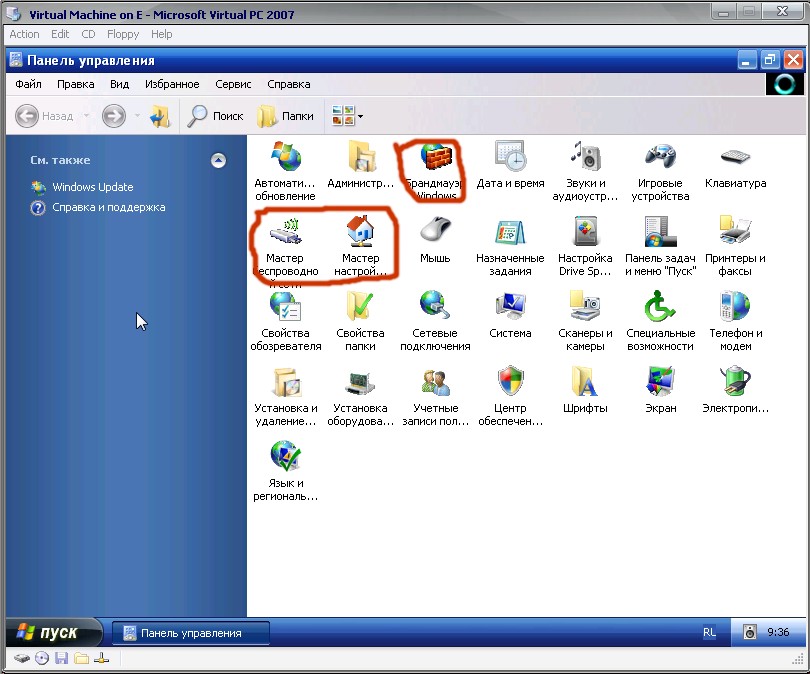
Task: Collapse the См. также side panel
Action: tap(219, 161)
